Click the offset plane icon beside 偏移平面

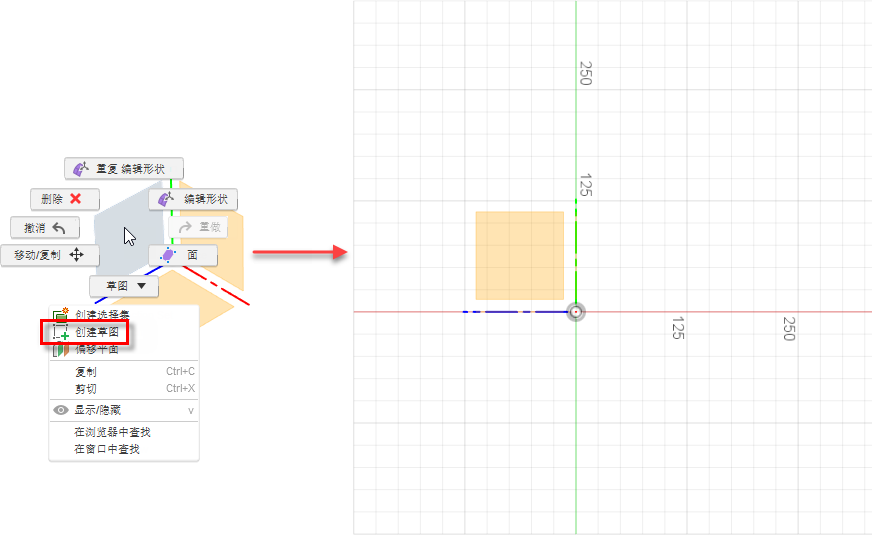[61, 349]
